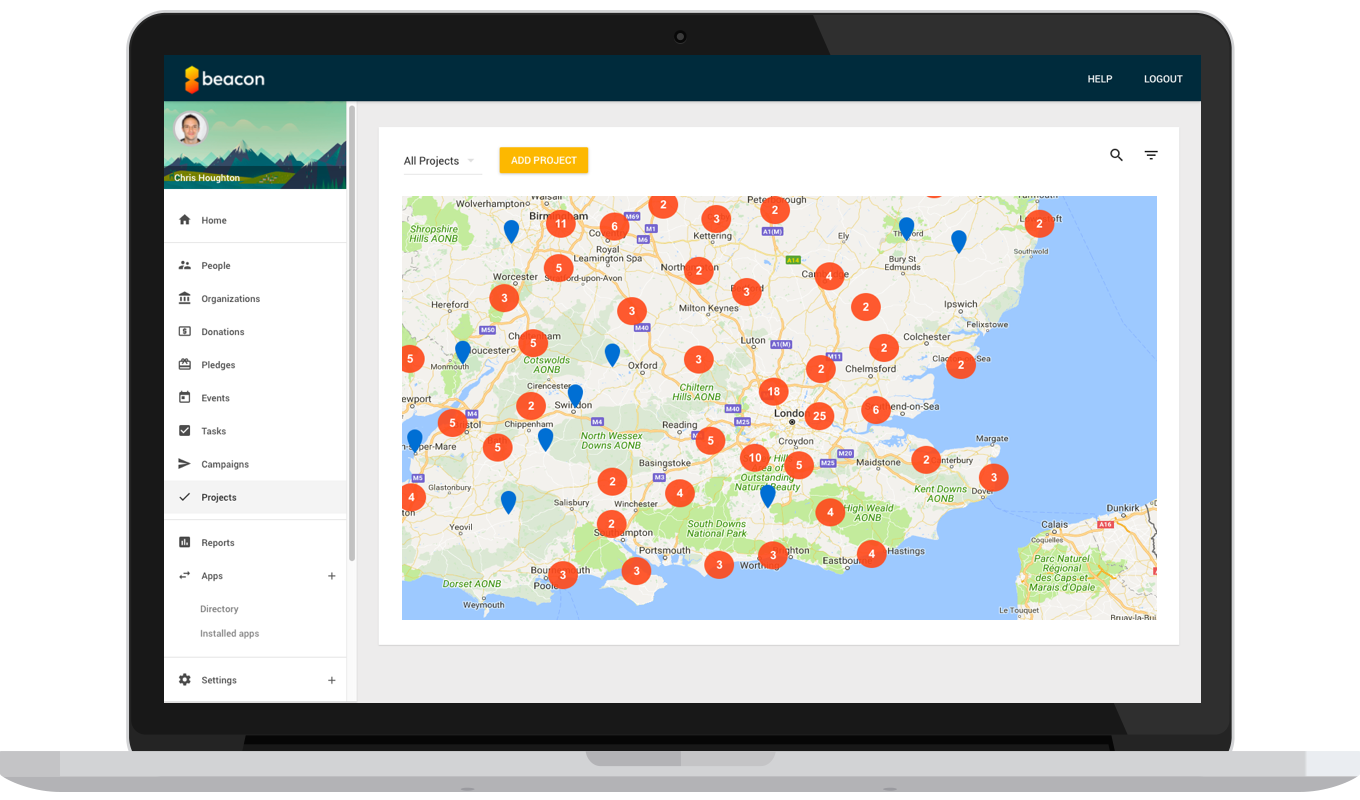Click the People icon in sidebar
1360x800 pixels.
click(x=184, y=266)
